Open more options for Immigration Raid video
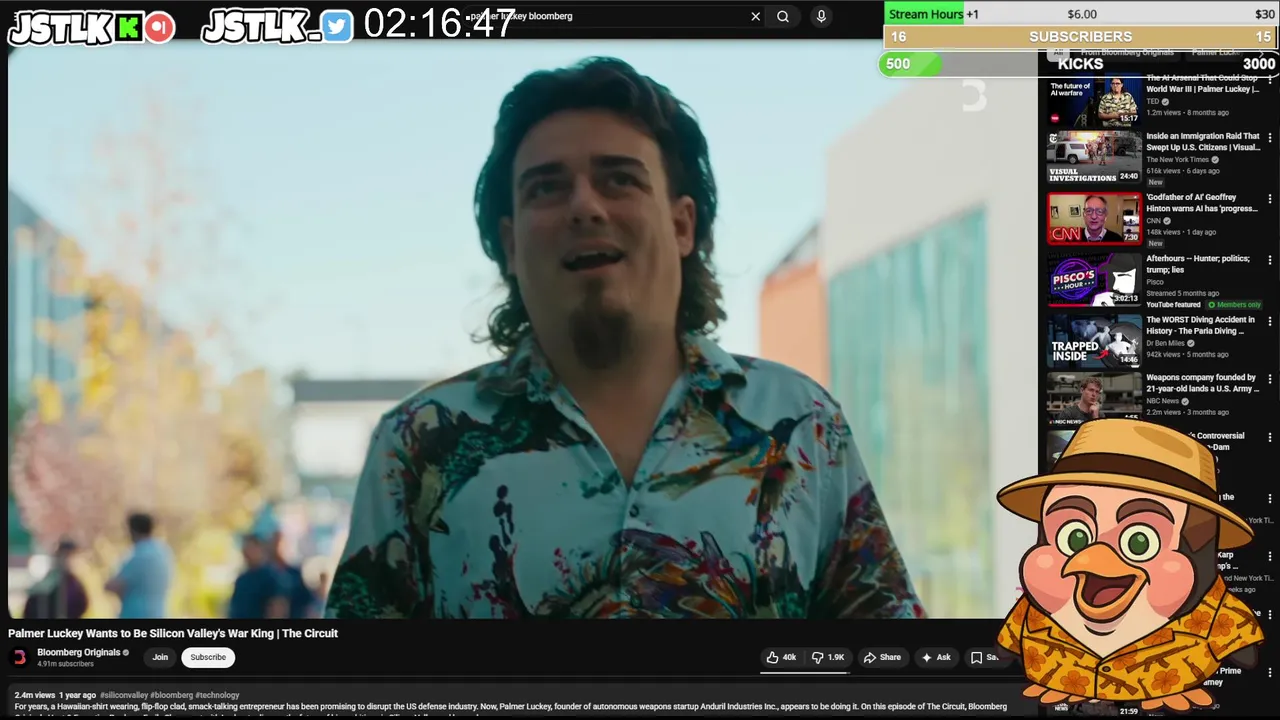 pos(1270,138)
